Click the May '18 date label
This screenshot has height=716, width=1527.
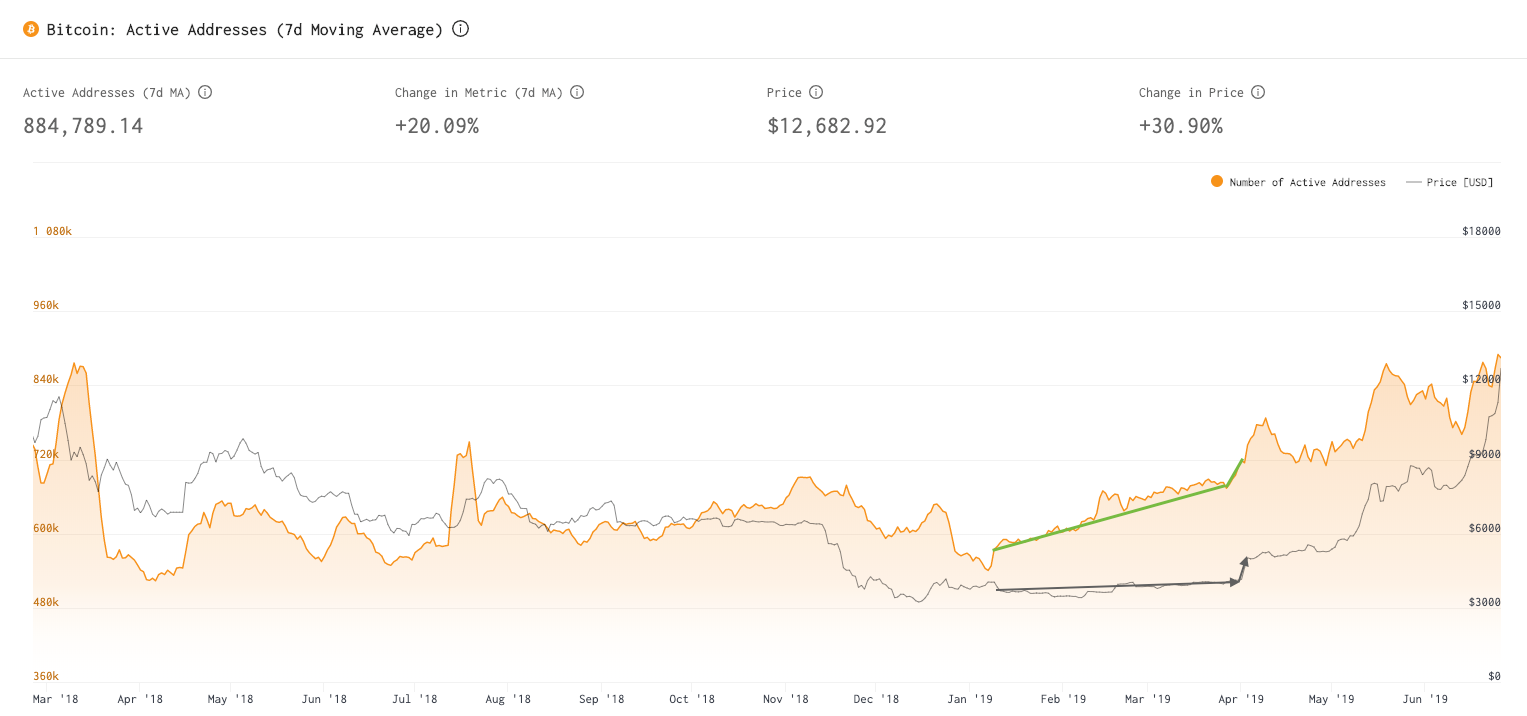(x=231, y=699)
